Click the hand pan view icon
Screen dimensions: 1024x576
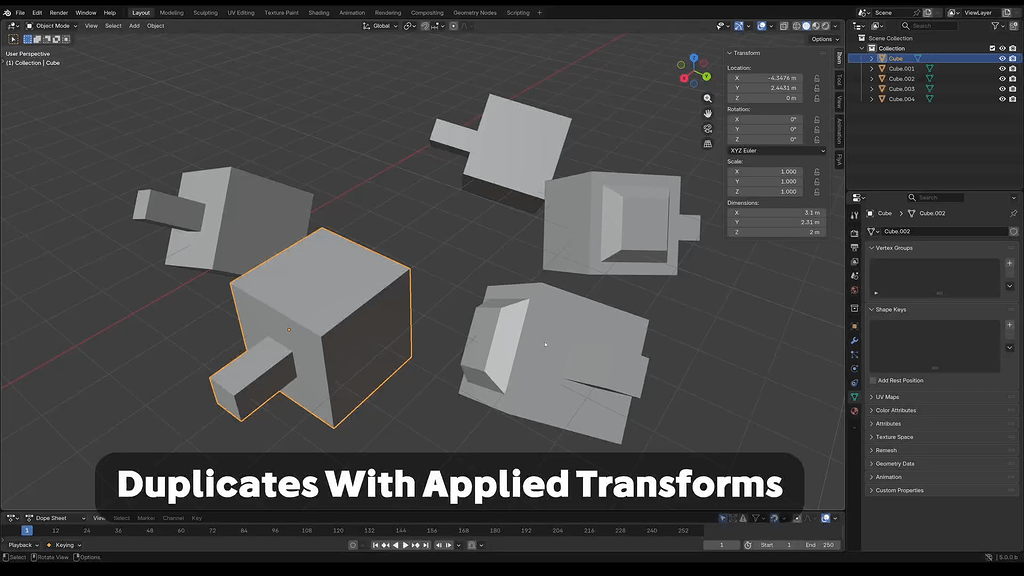(707, 114)
